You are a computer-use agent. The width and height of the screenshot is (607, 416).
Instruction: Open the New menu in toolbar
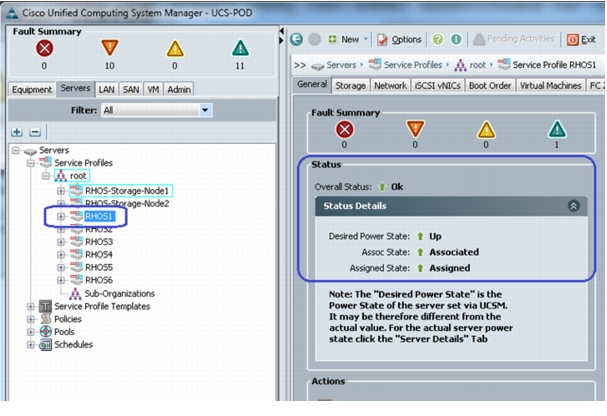point(347,39)
